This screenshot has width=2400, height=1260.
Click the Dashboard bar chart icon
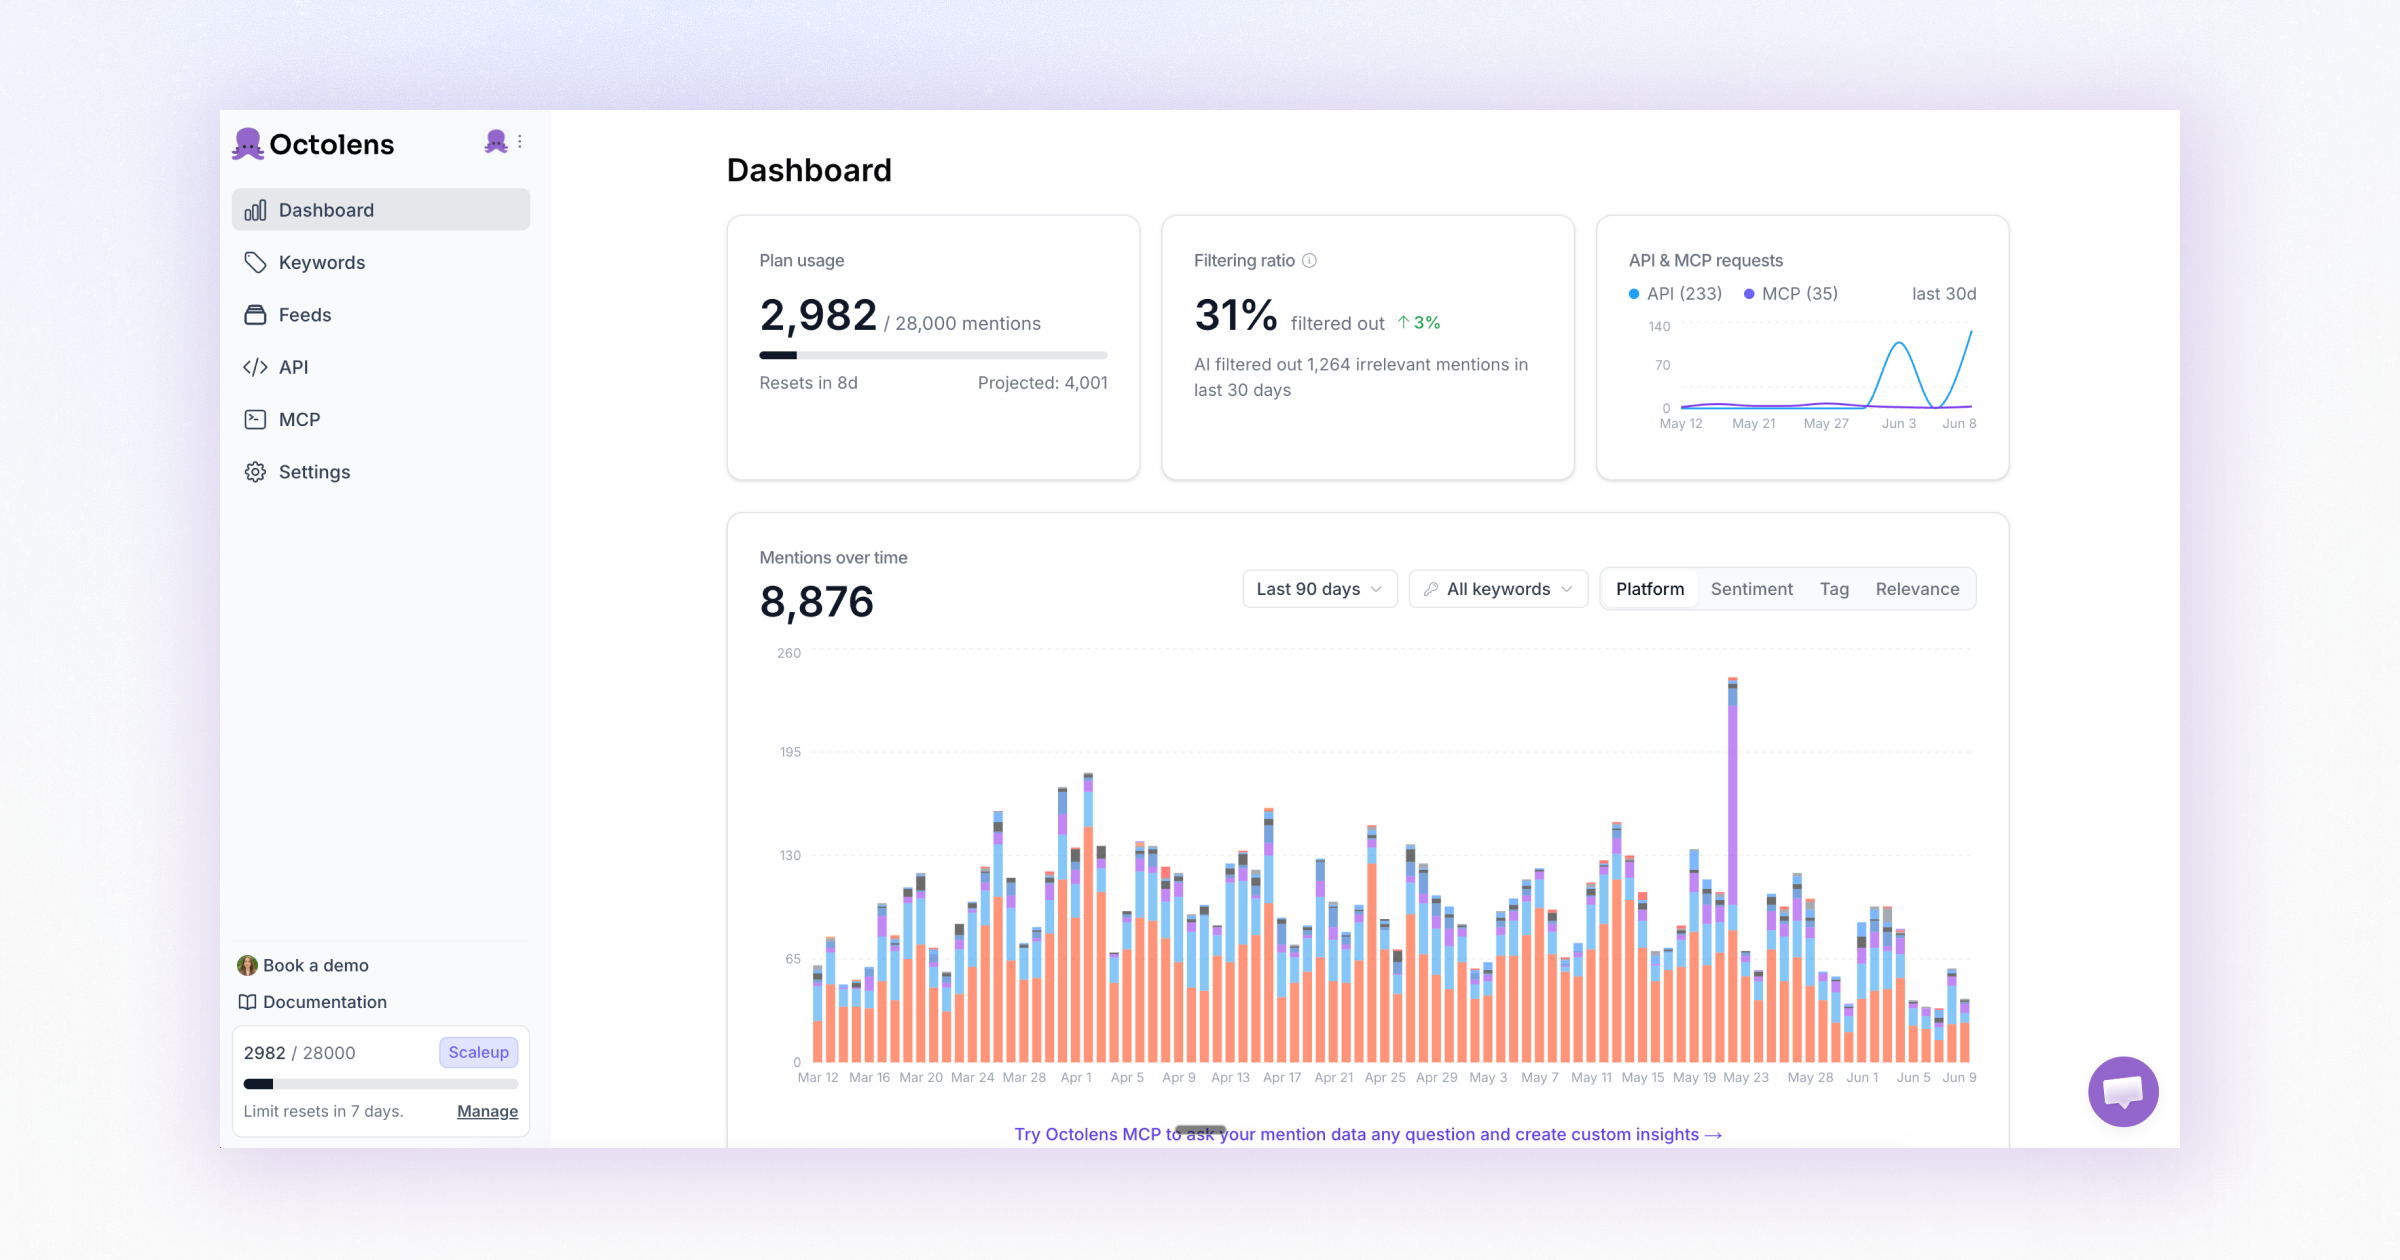tap(255, 210)
